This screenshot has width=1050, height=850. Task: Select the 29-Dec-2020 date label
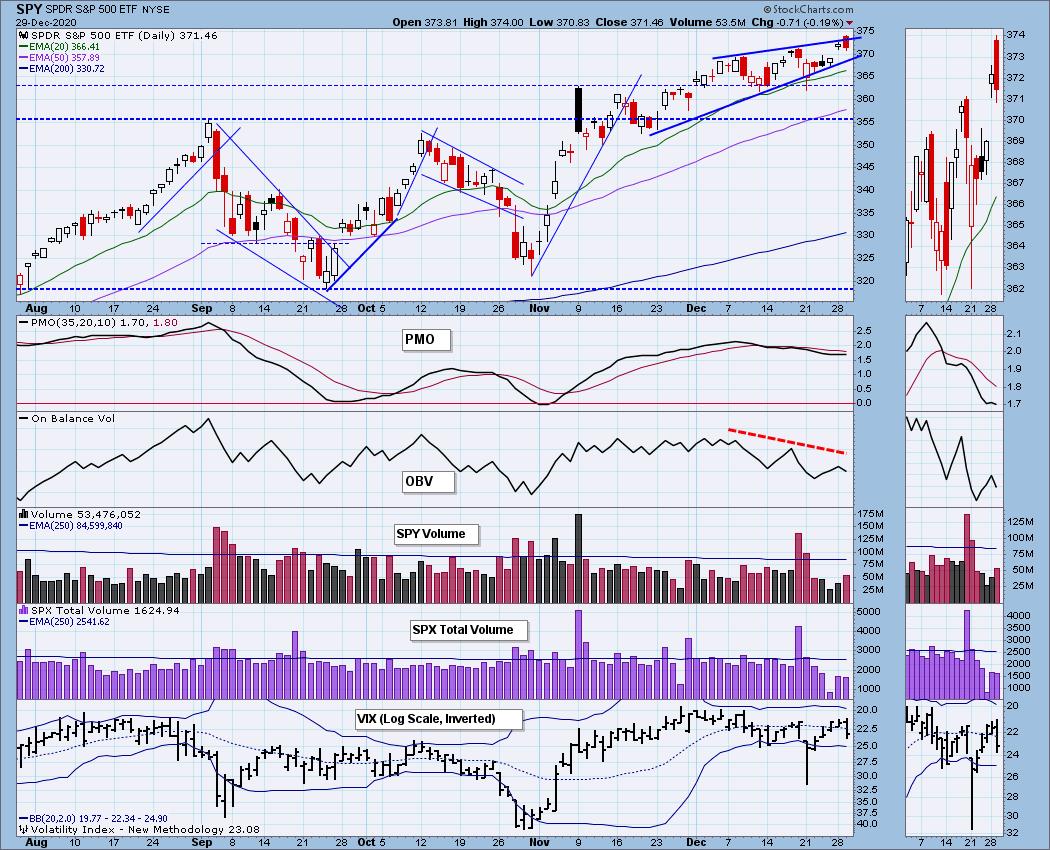(x=44, y=22)
